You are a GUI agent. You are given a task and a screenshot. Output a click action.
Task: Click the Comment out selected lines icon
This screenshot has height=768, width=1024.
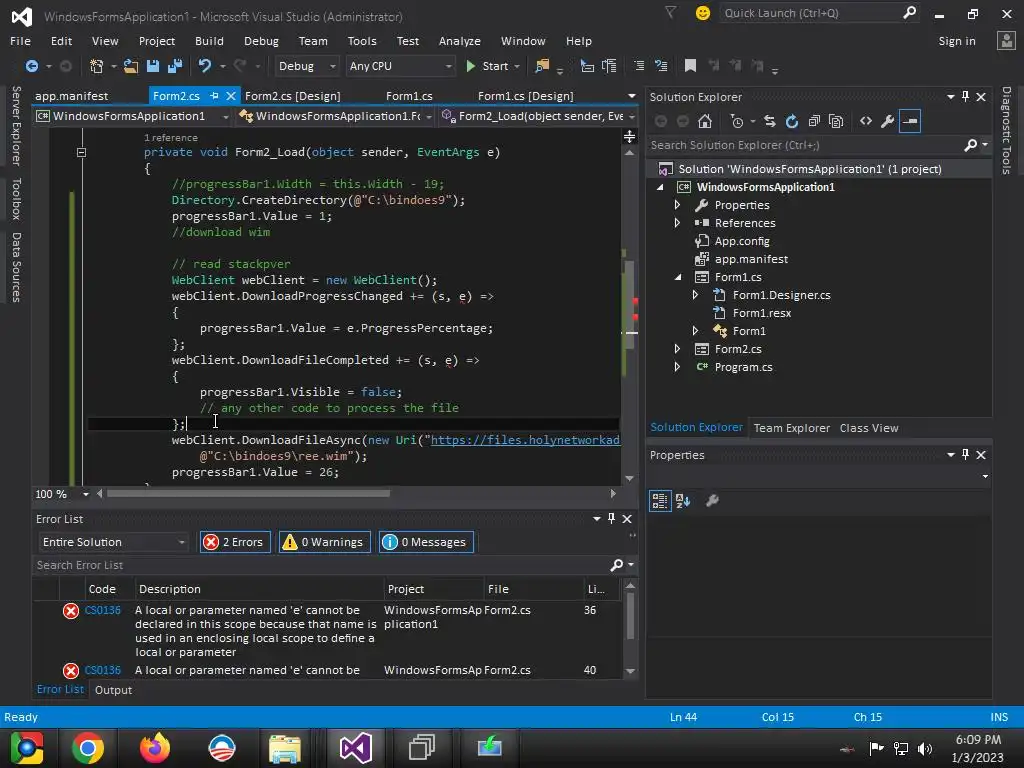click(x=639, y=66)
